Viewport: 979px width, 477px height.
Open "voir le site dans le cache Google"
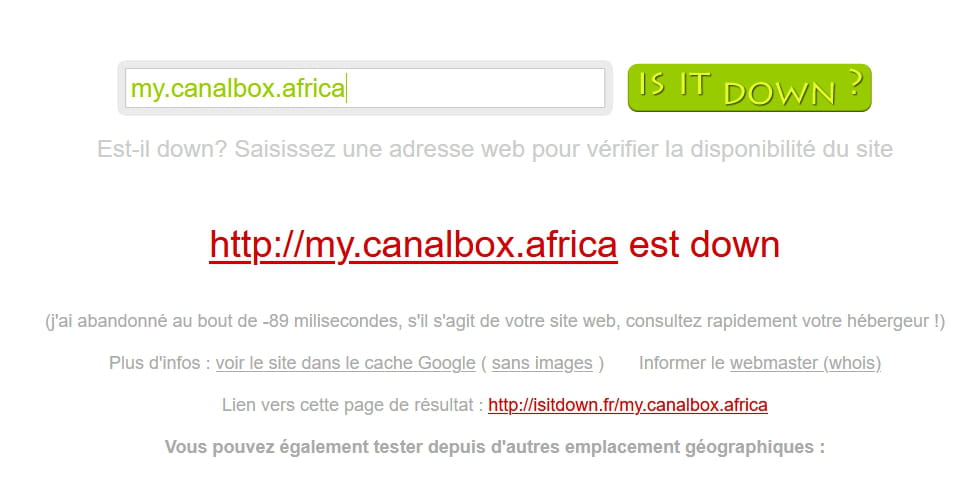[x=345, y=363]
